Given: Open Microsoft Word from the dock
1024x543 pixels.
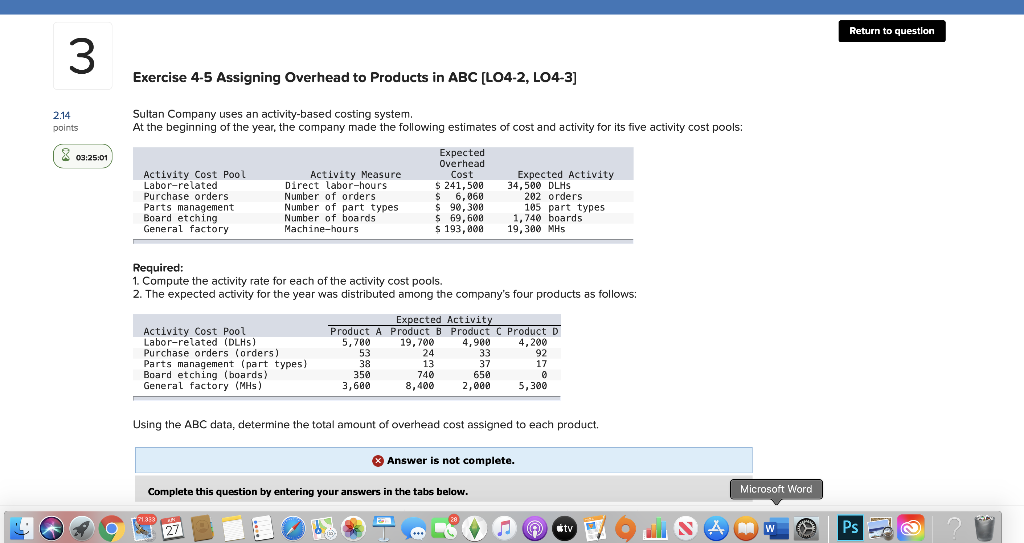Looking at the screenshot, I should tap(776, 528).
